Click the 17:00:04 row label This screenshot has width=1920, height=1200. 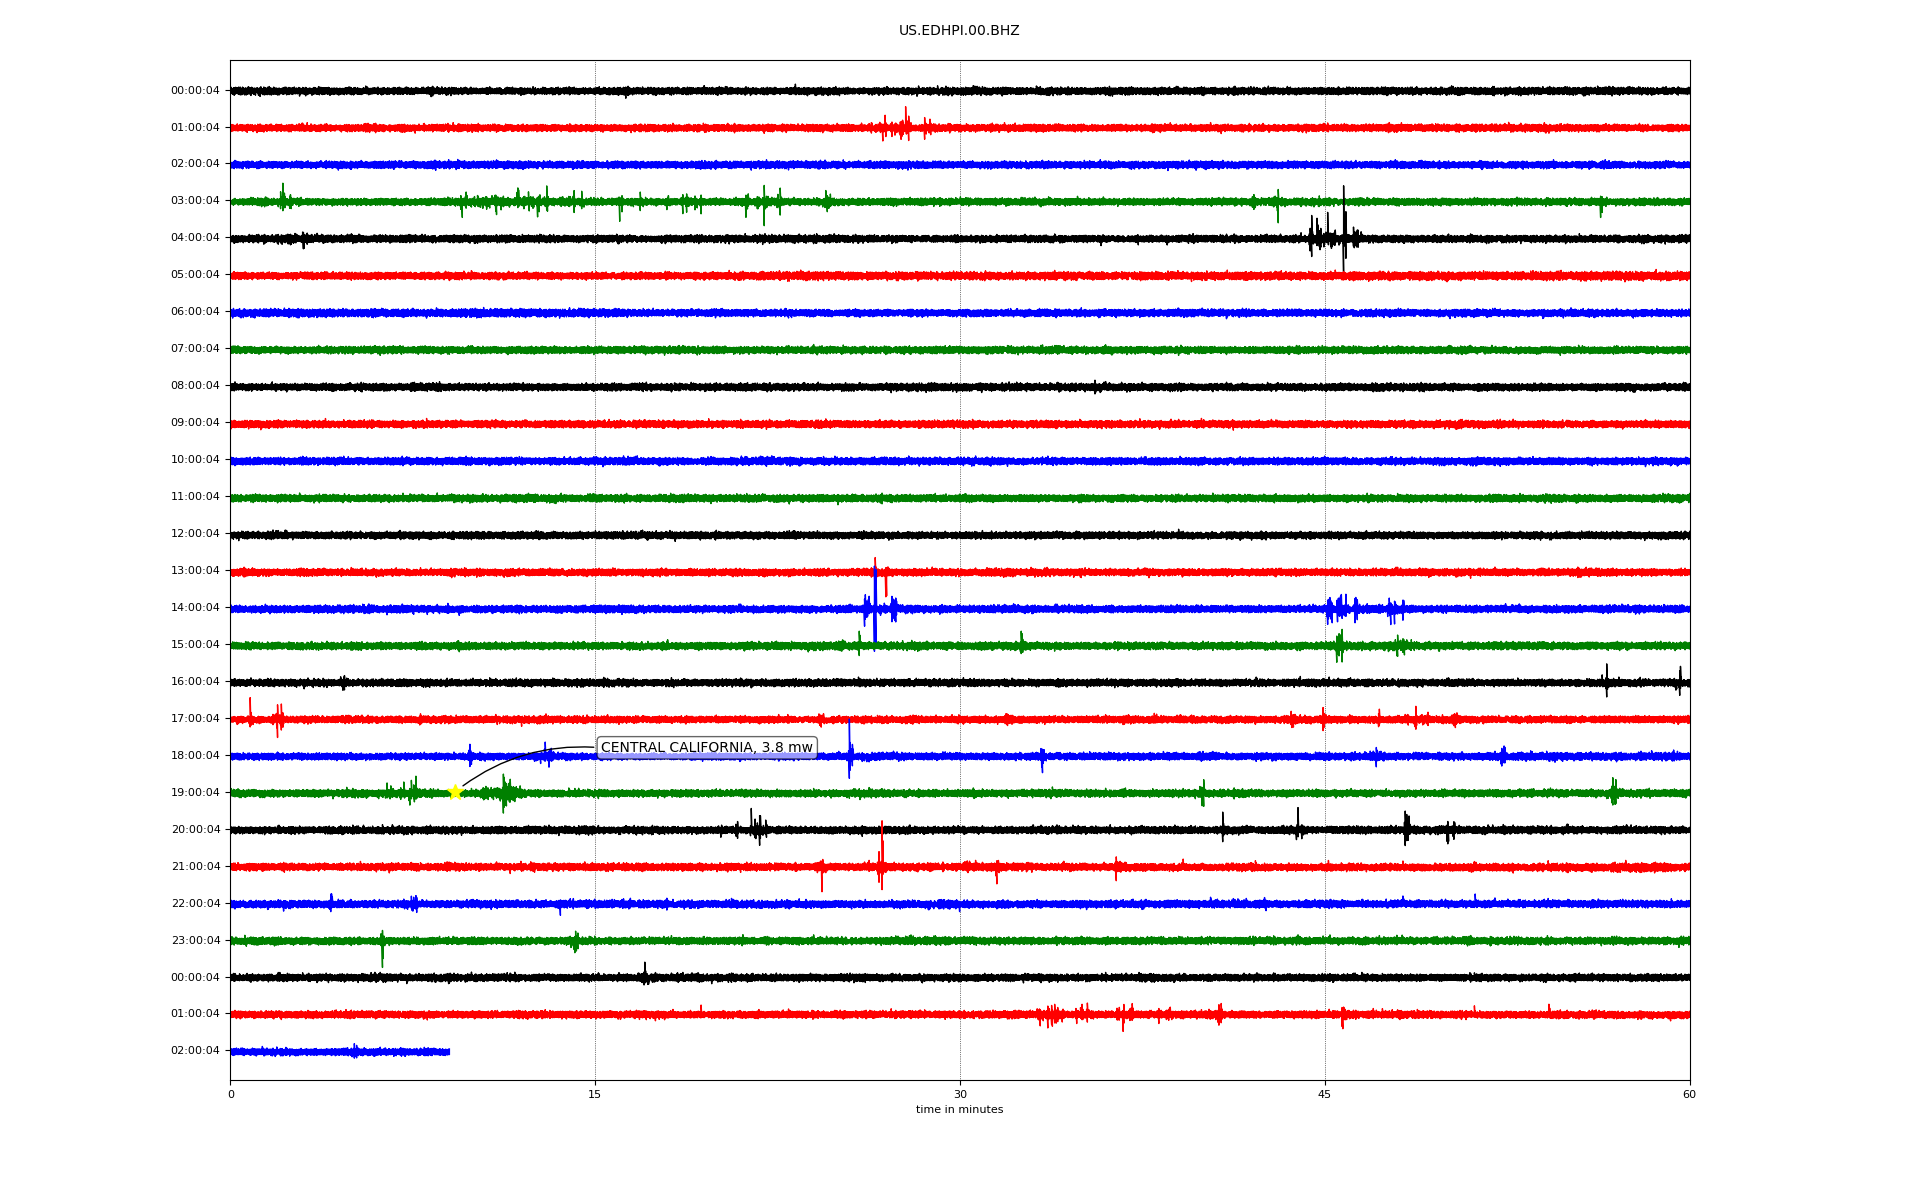point(195,719)
